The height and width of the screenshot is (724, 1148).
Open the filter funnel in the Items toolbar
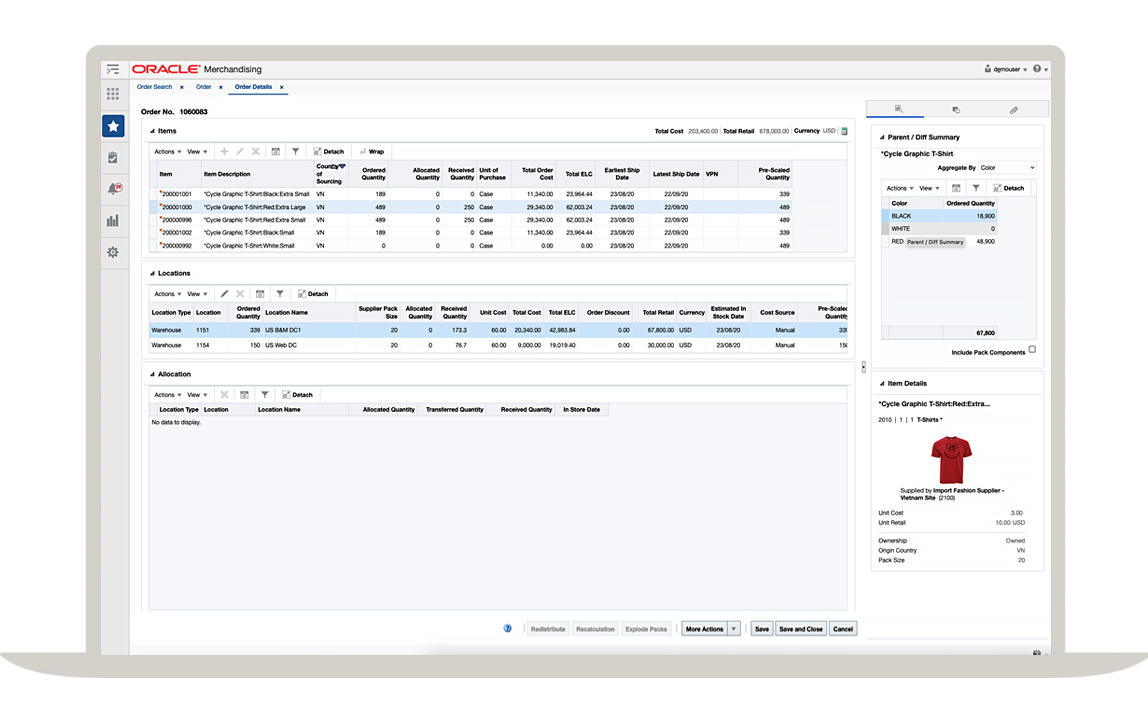pyautogui.click(x=295, y=151)
